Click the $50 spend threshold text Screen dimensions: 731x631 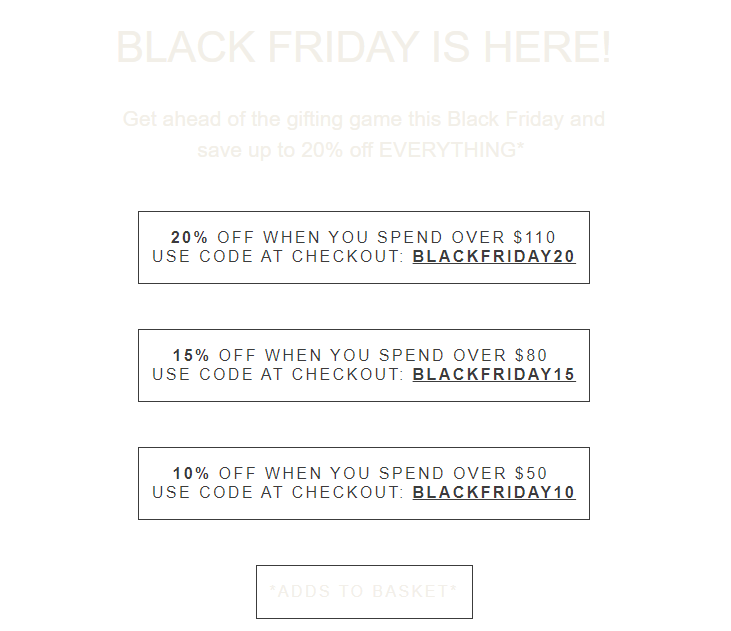pos(531,473)
